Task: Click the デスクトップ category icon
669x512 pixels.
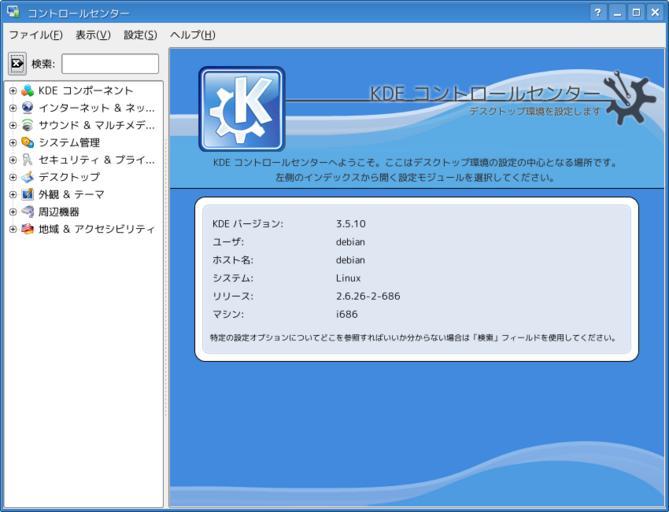Action: pyautogui.click(x=28, y=177)
